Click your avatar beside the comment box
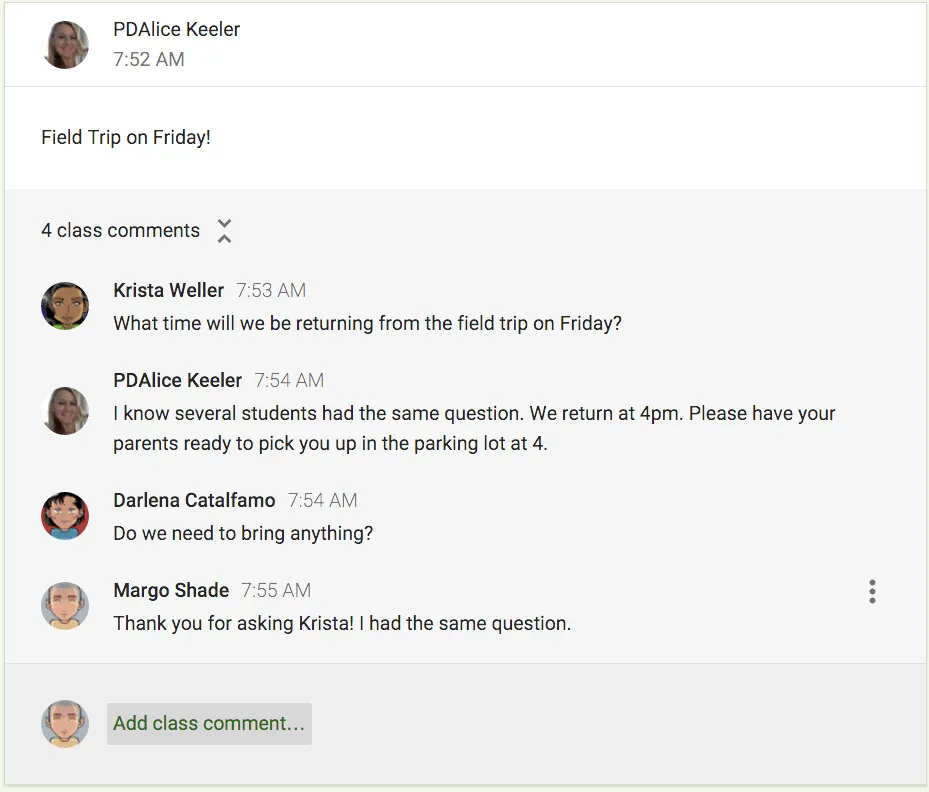The image size is (929, 792). [x=65, y=724]
